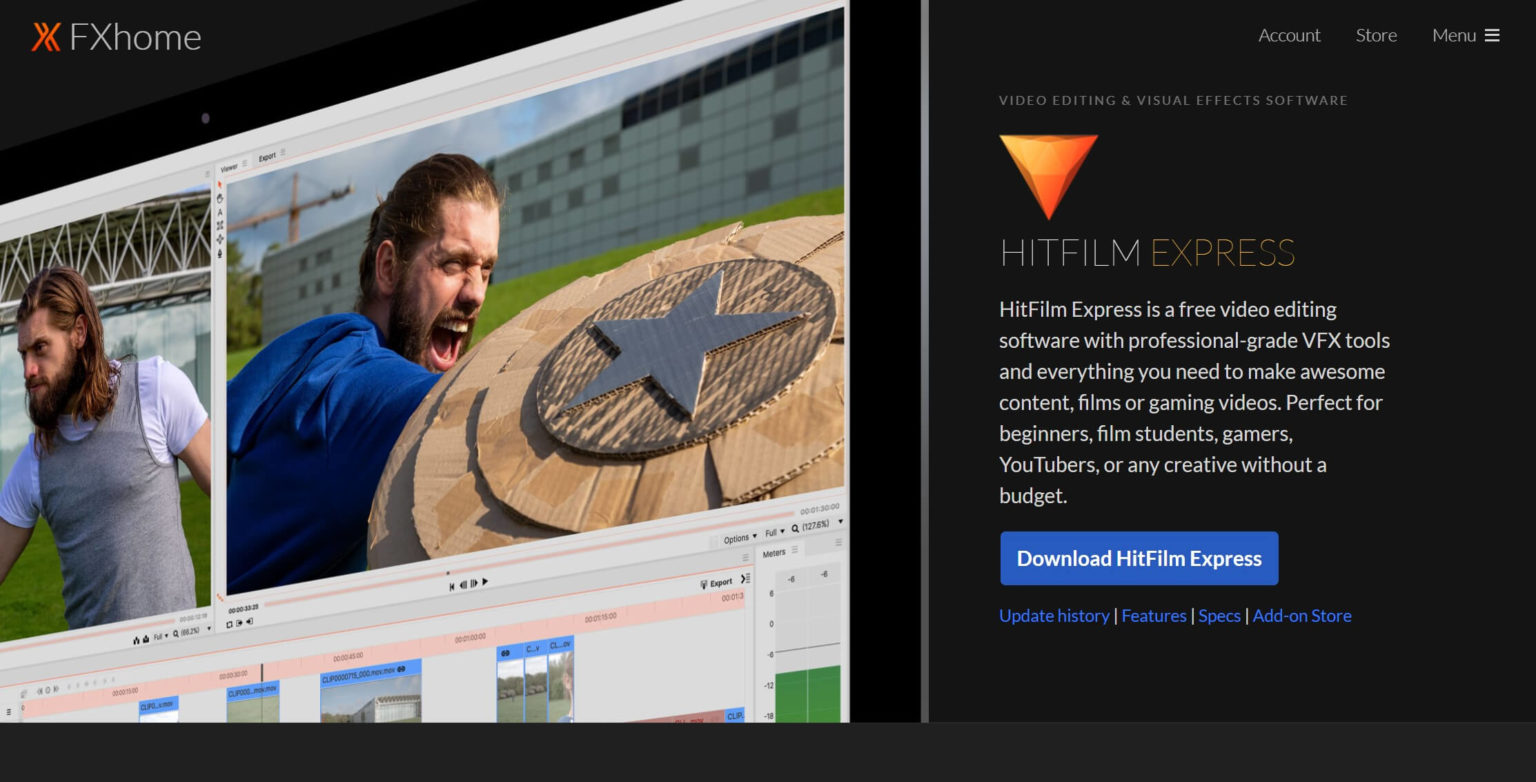Open the viewer Options dropdown
This screenshot has width=1536, height=782.
point(739,538)
